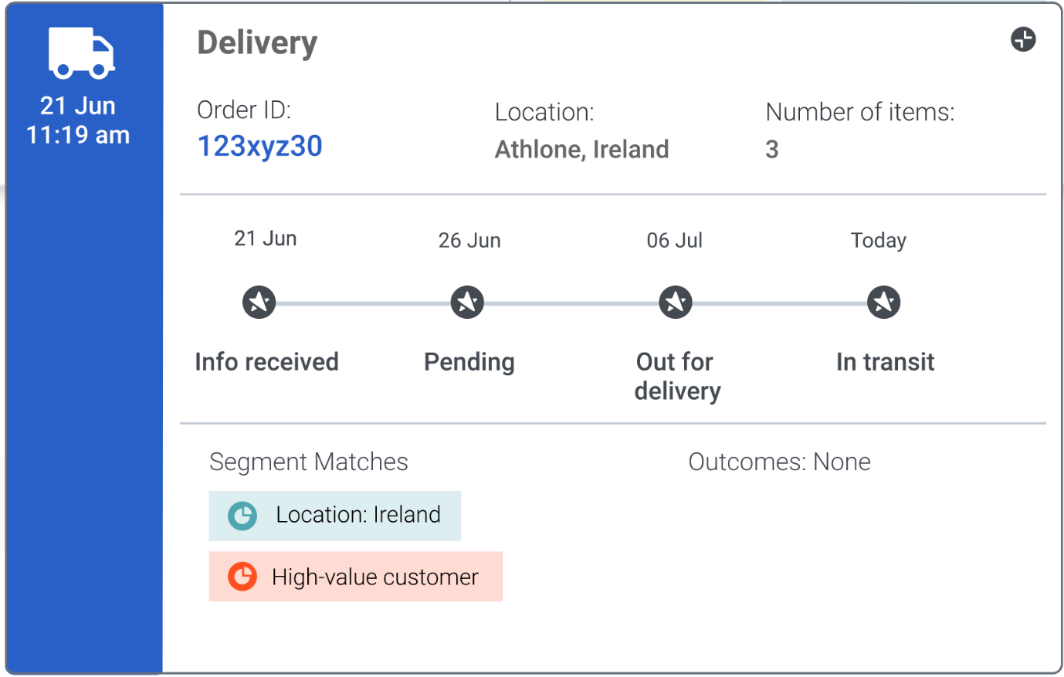Click the Today timeline date label
This screenshot has width=1064, height=677.
879,241
